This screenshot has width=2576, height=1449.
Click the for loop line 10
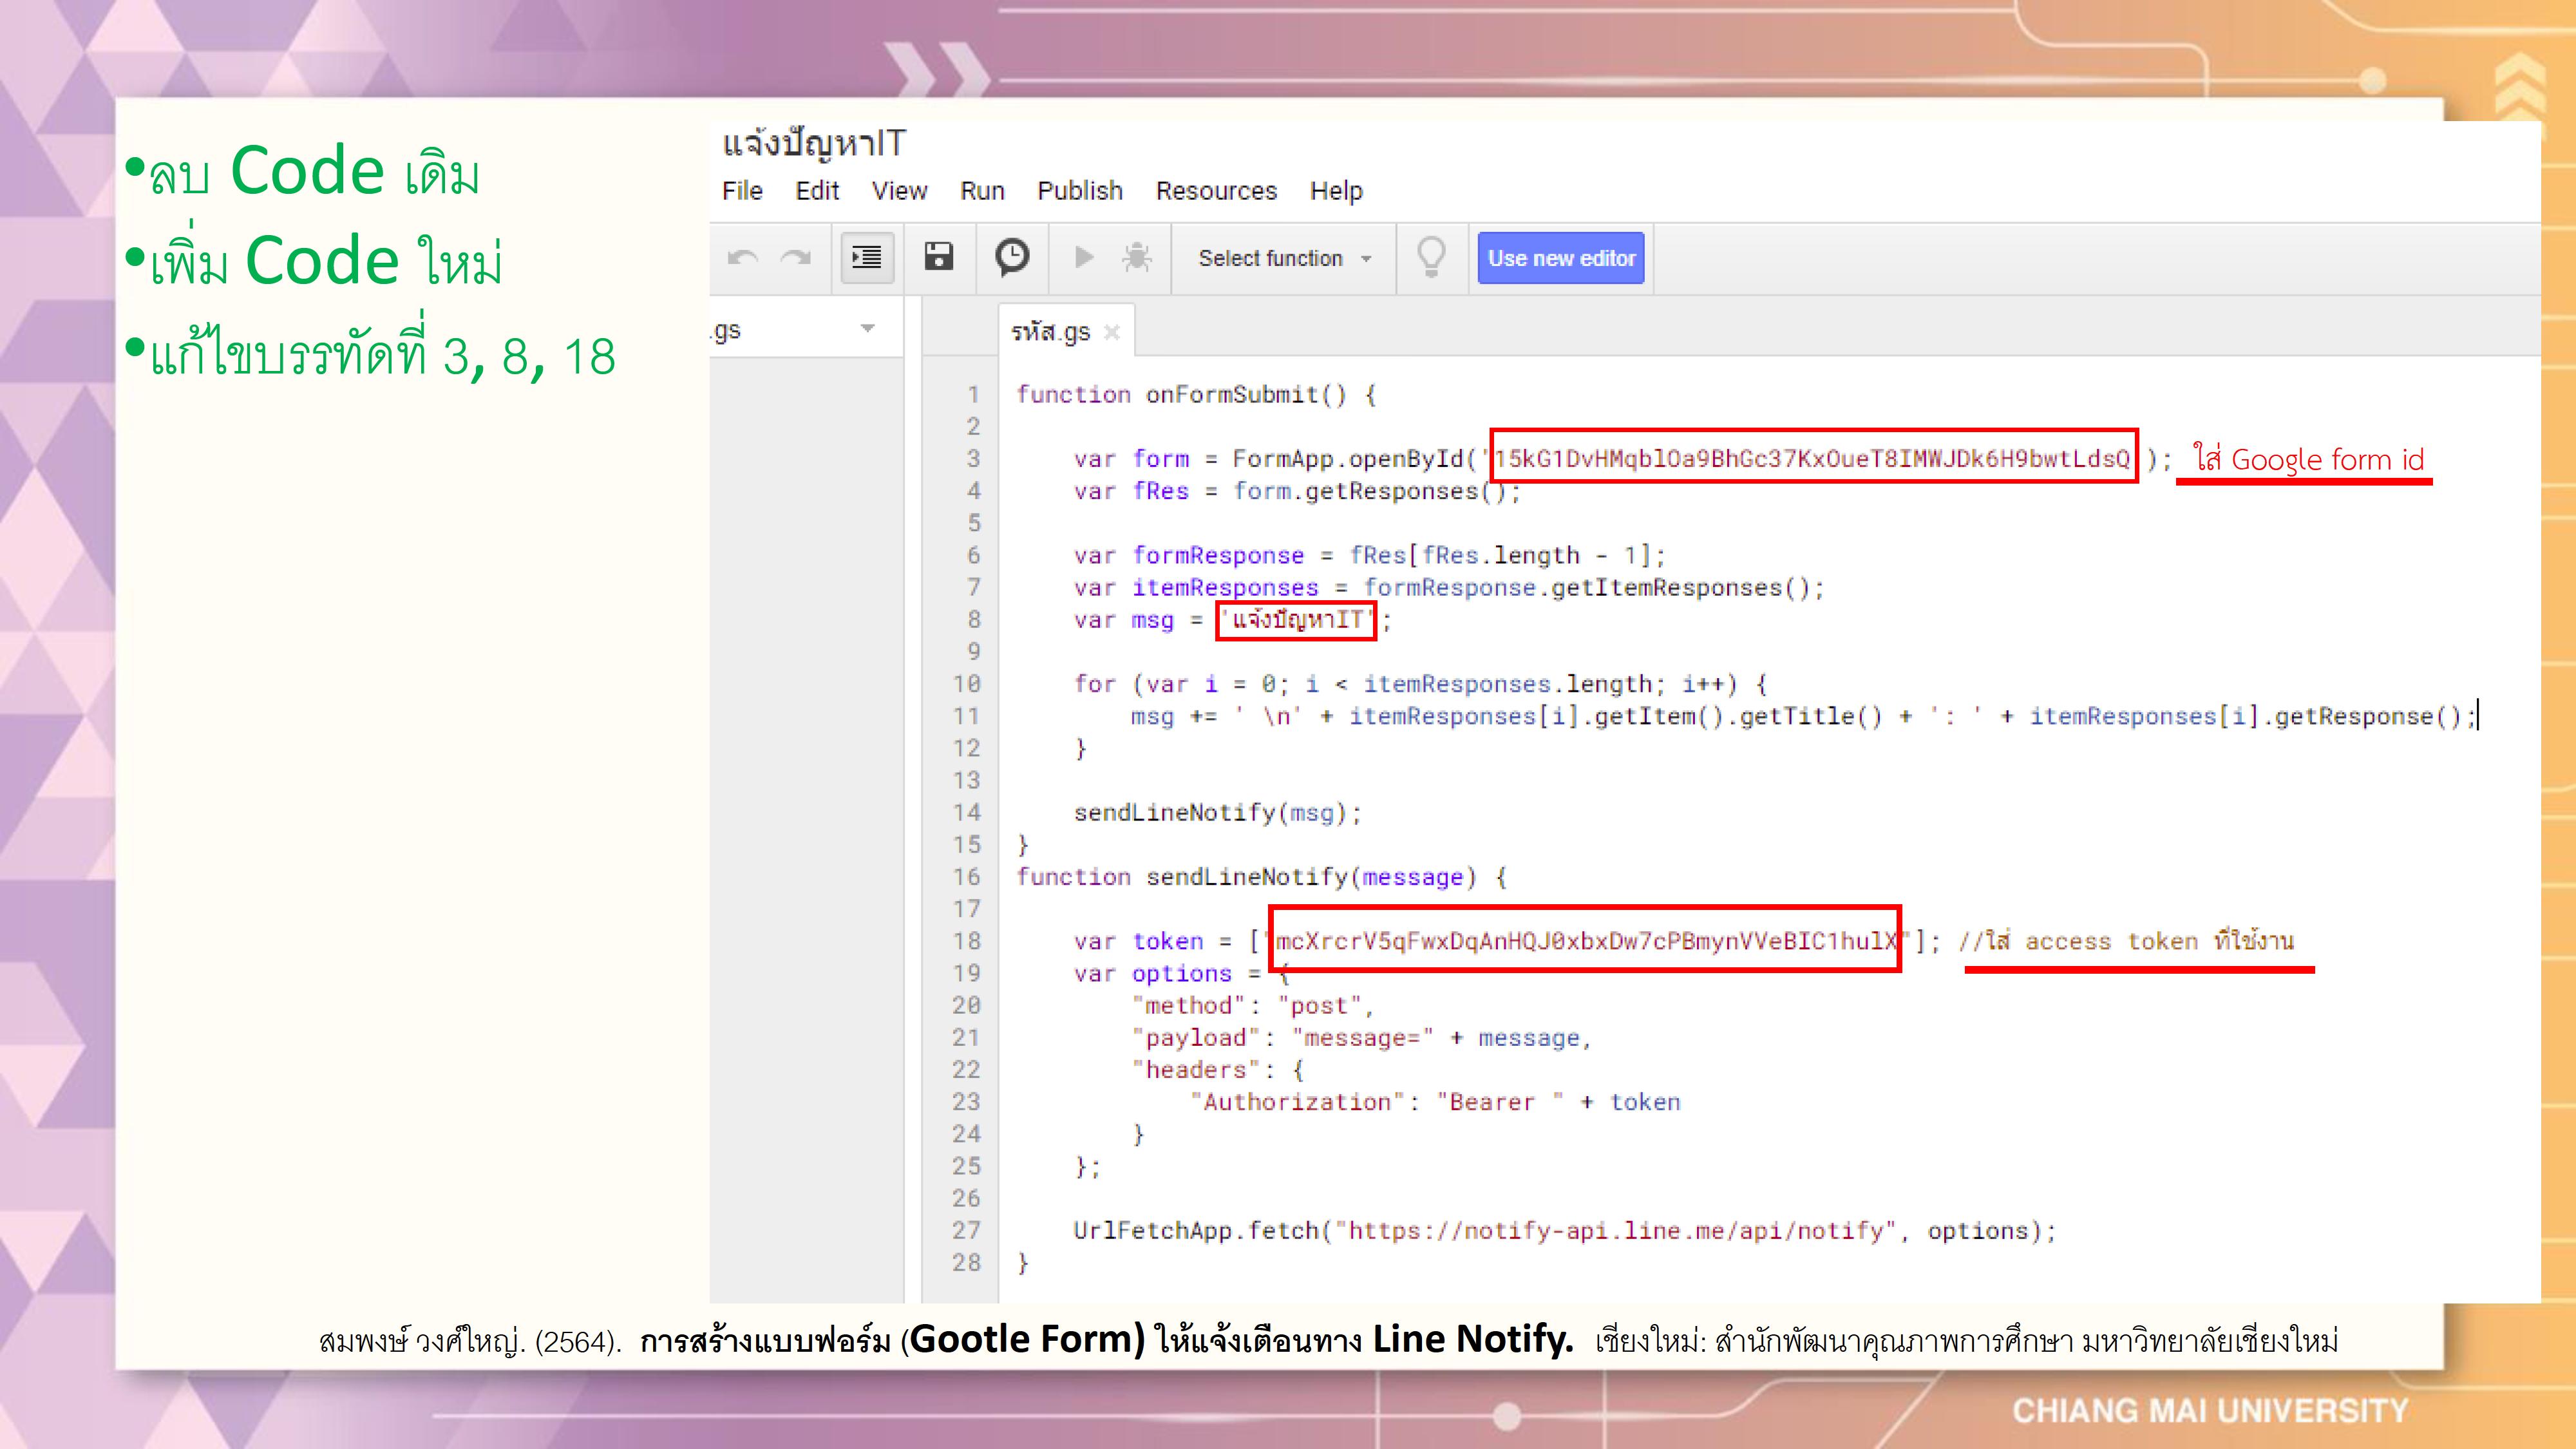pos(1421,684)
